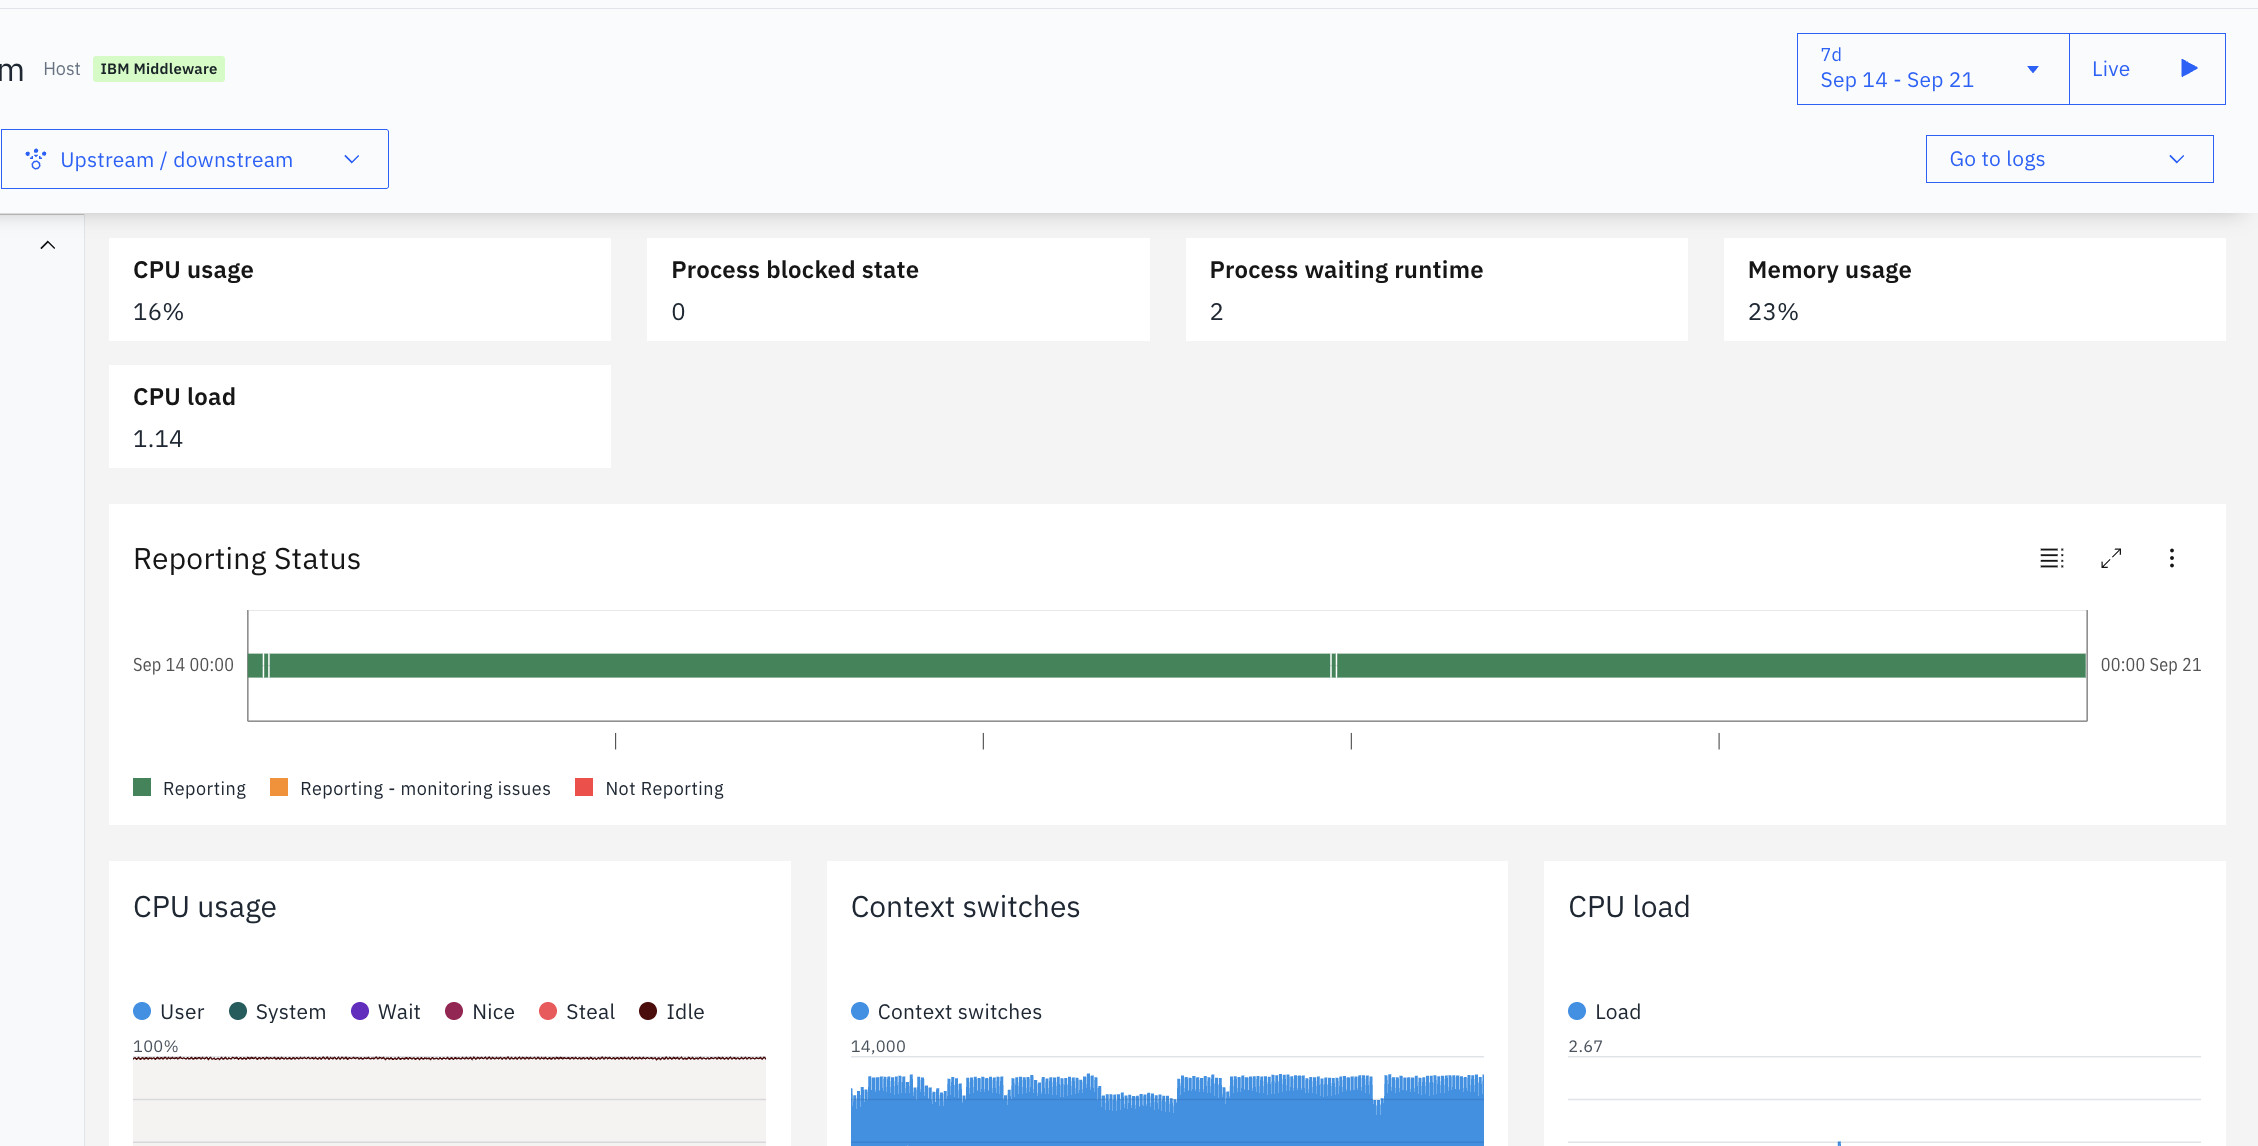Click the Live button label

tap(2110, 69)
